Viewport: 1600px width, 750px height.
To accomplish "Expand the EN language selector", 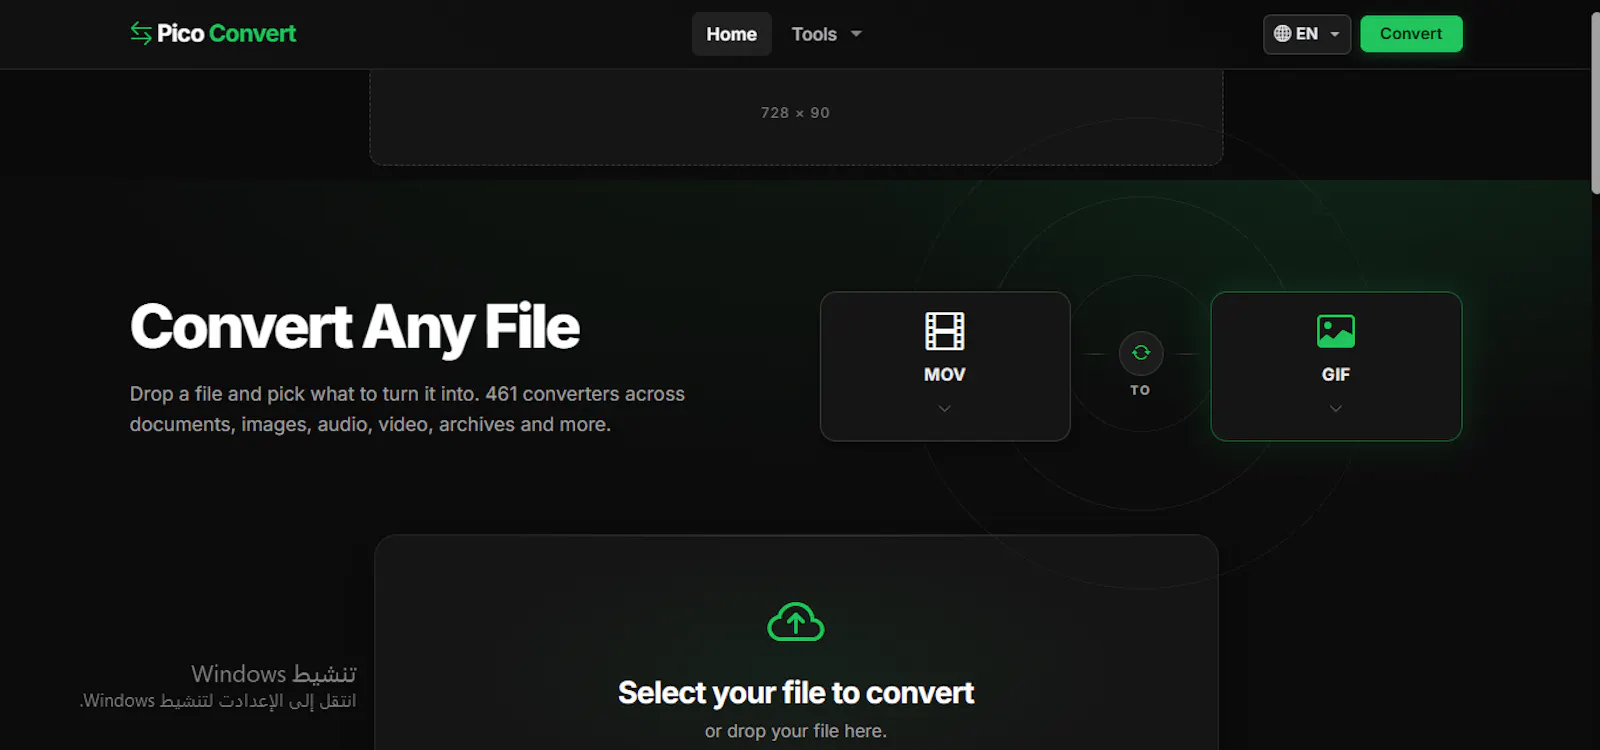I will pos(1307,34).
